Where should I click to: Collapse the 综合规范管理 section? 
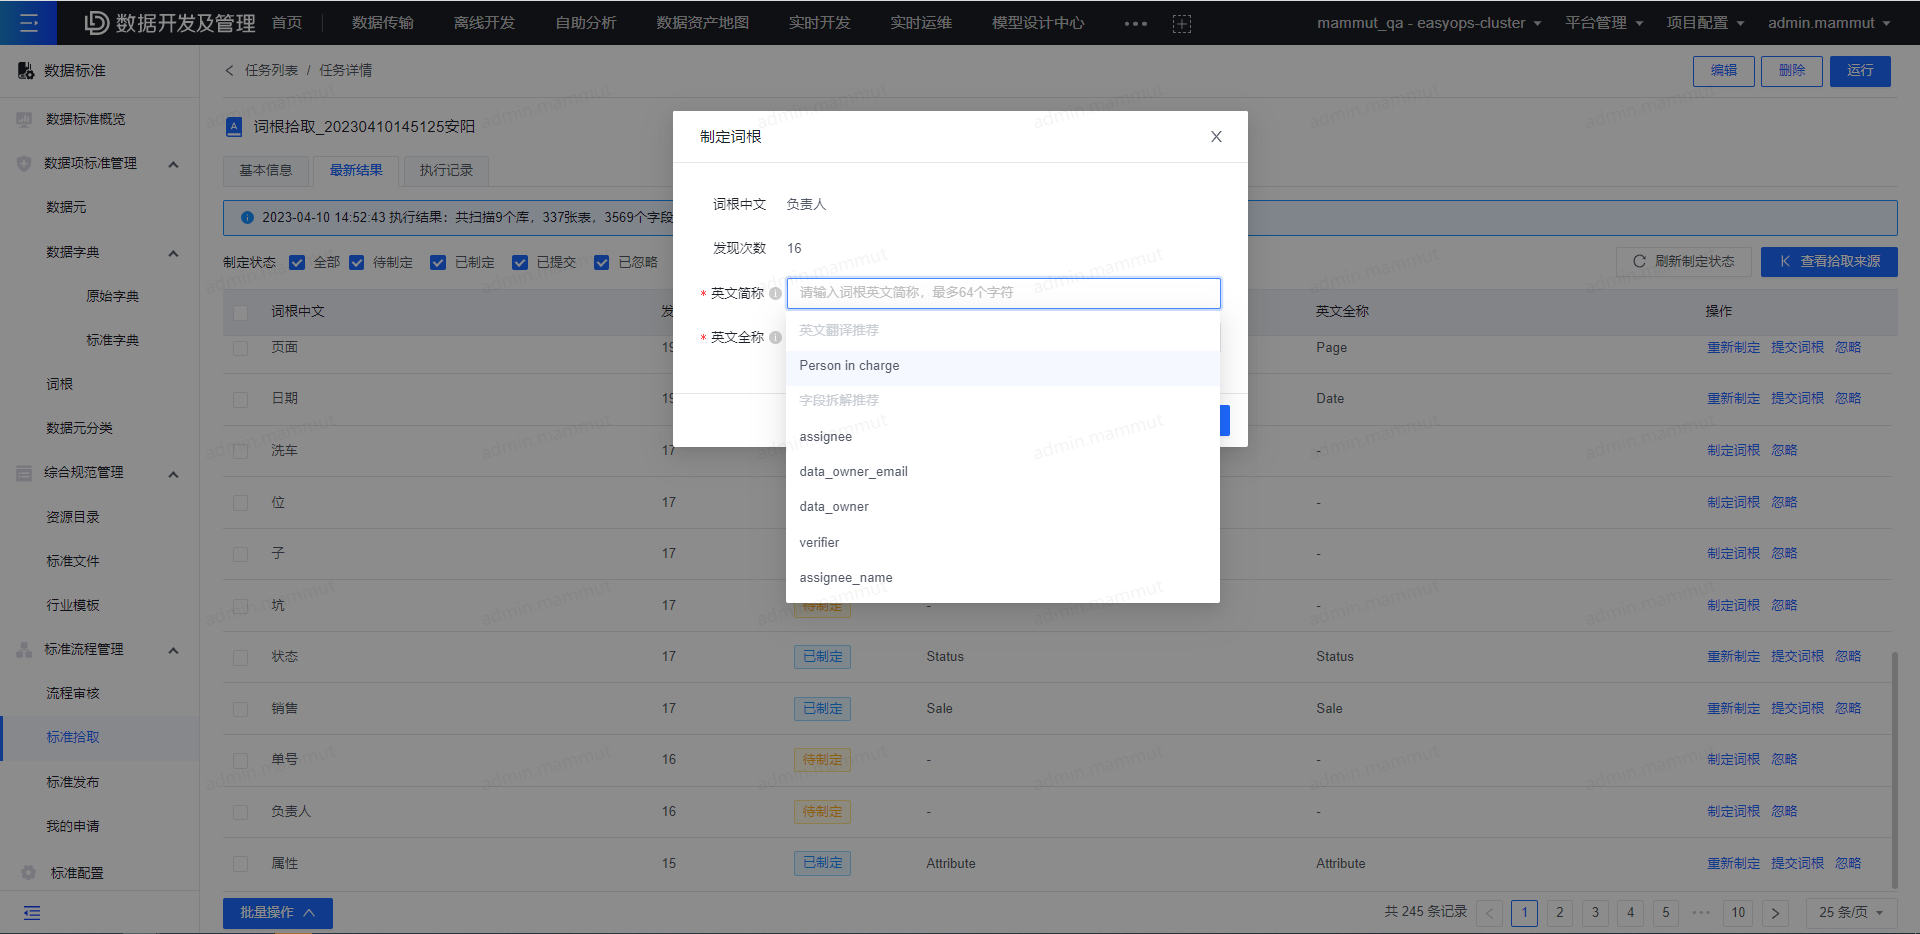[x=173, y=474]
